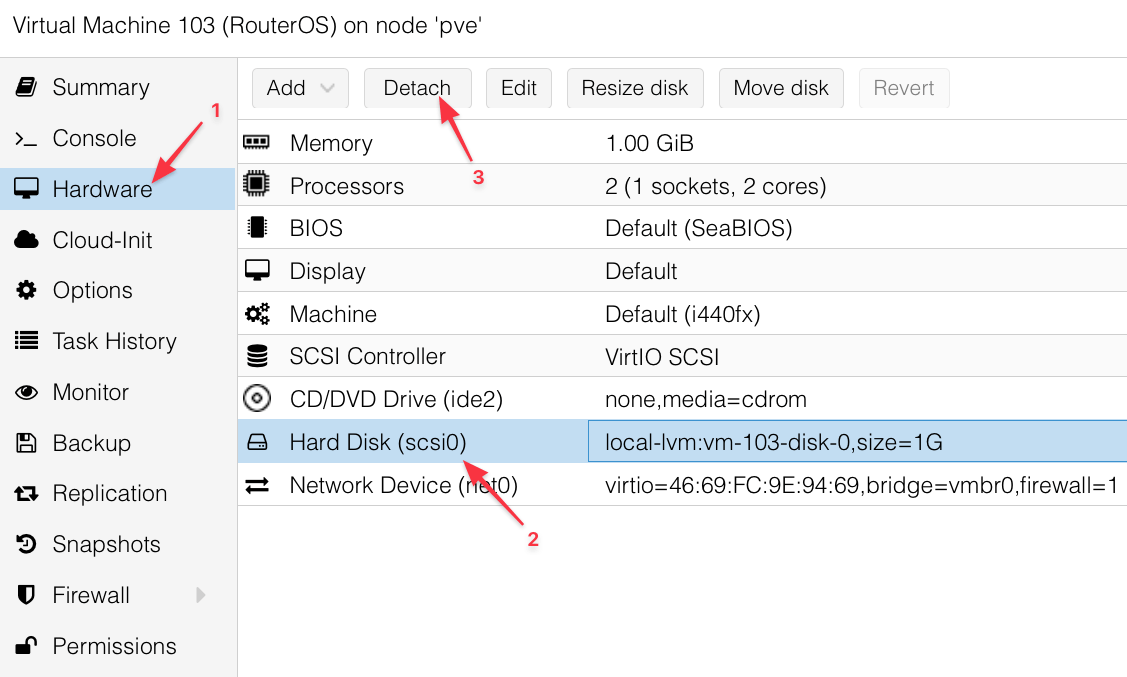
Task: Detach the selected hard disk
Action: pos(418,88)
